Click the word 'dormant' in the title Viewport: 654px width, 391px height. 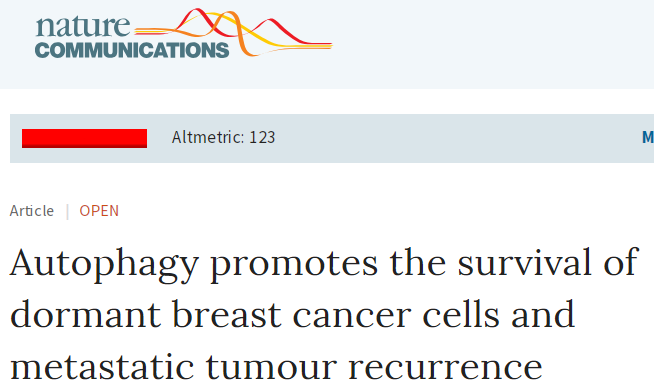pyautogui.click(x=85, y=315)
